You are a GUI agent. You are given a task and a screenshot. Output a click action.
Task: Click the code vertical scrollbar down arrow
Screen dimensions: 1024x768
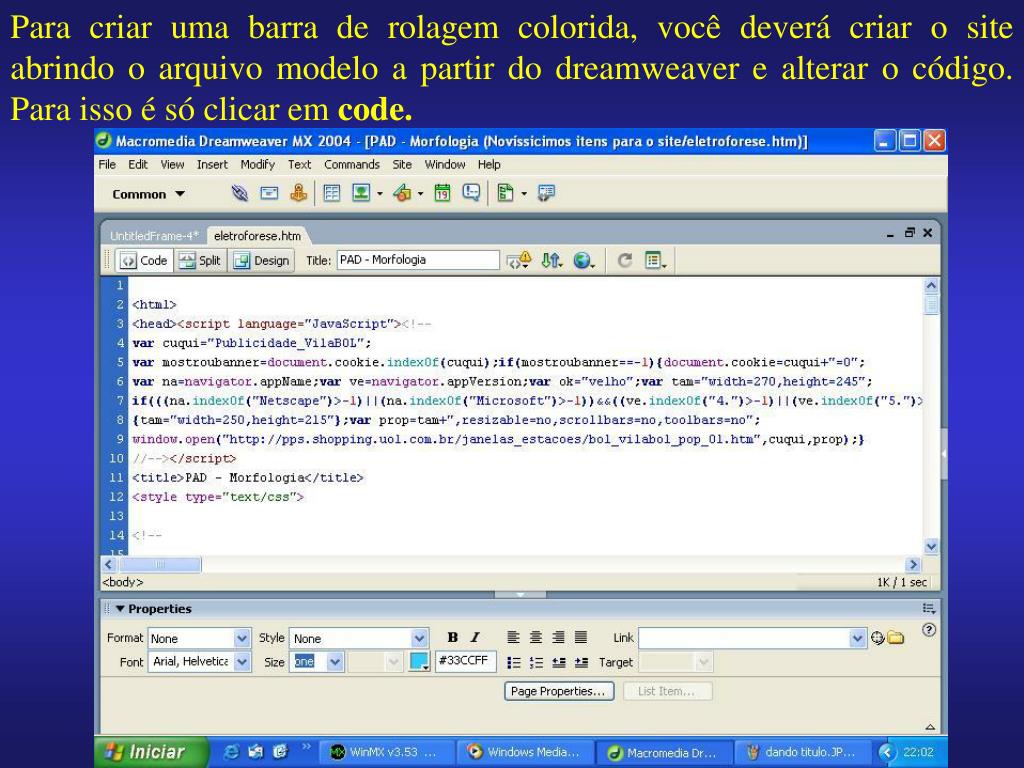point(931,547)
